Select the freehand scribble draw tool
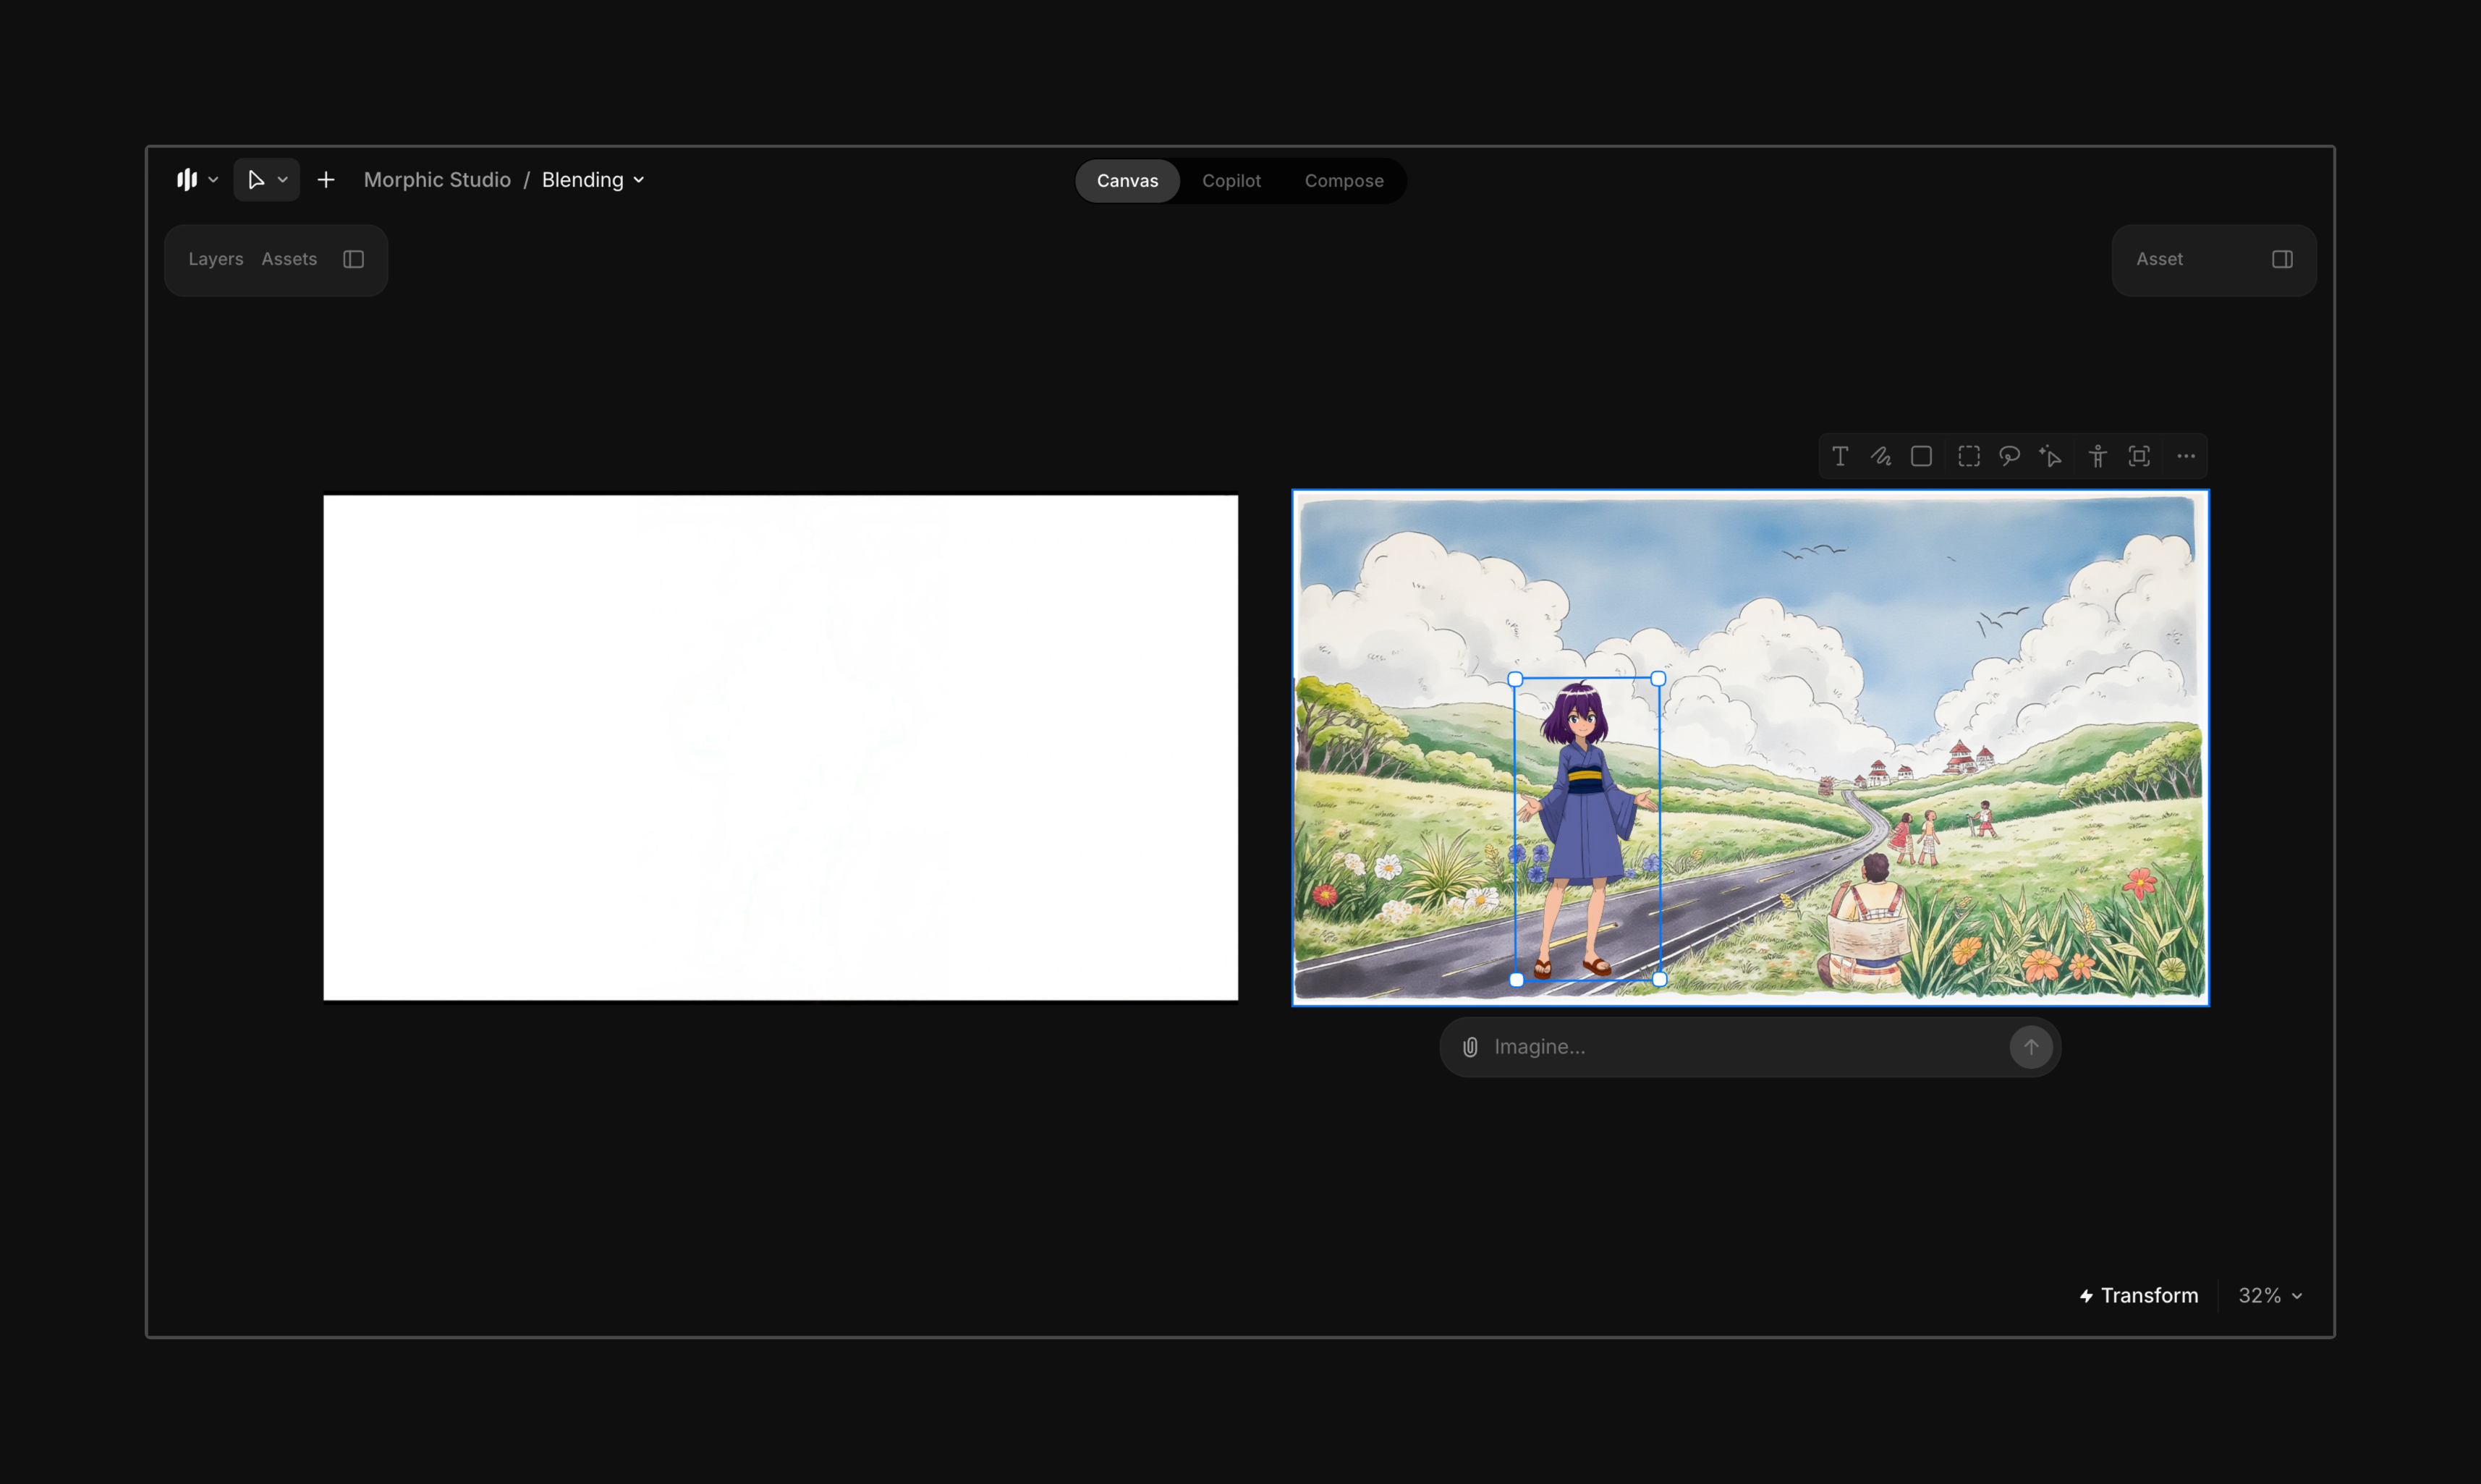Image resolution: width=2481 pixels, height=1484 pixels. tap(1881, 457)
